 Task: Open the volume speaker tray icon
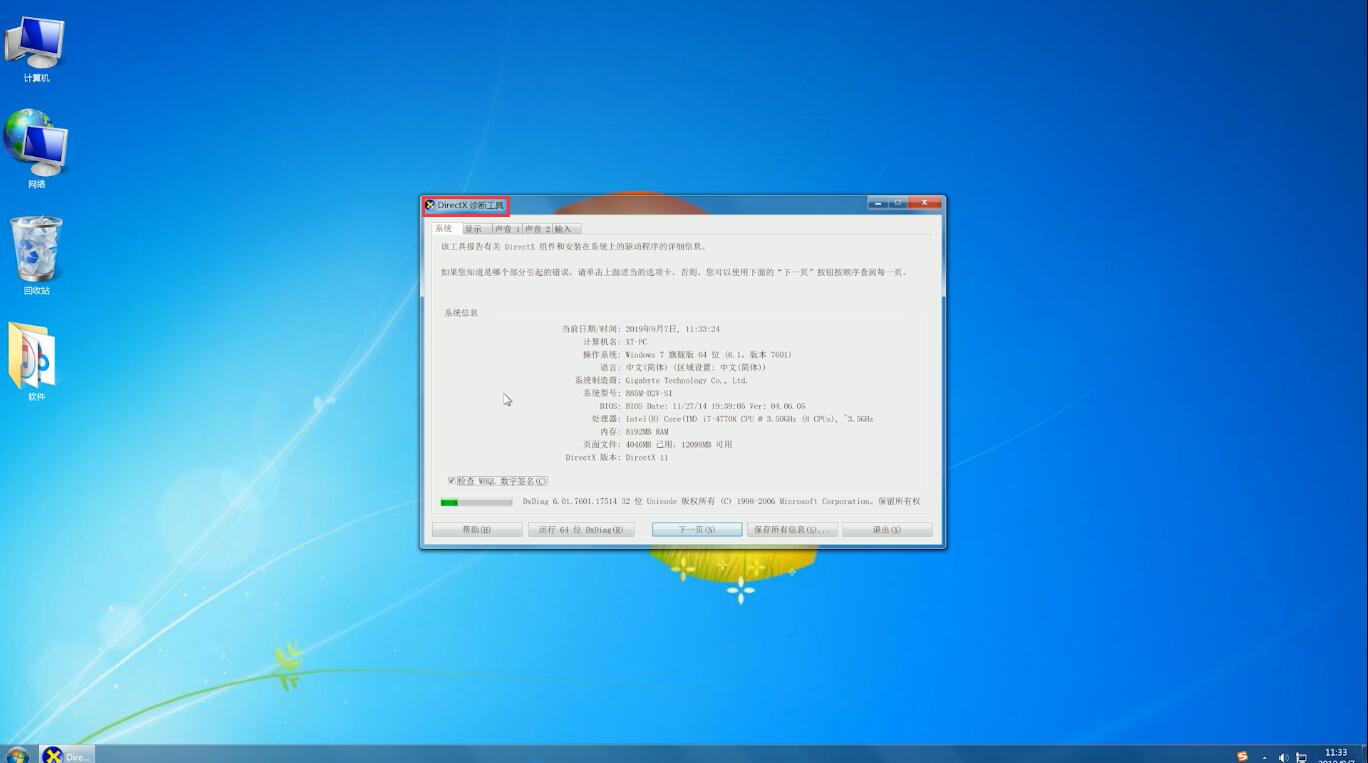pos(1283,757)
